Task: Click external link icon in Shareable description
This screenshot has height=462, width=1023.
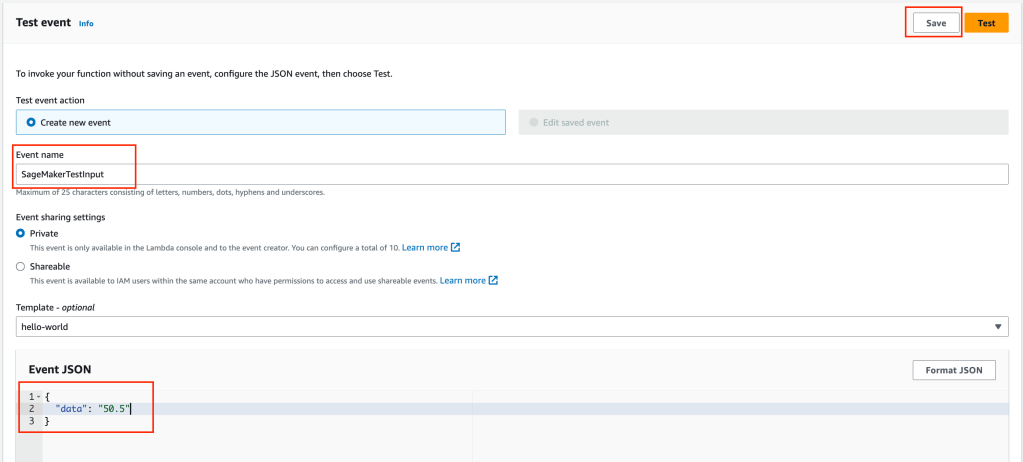Action: pyautogui.click(x=494, y=281)
